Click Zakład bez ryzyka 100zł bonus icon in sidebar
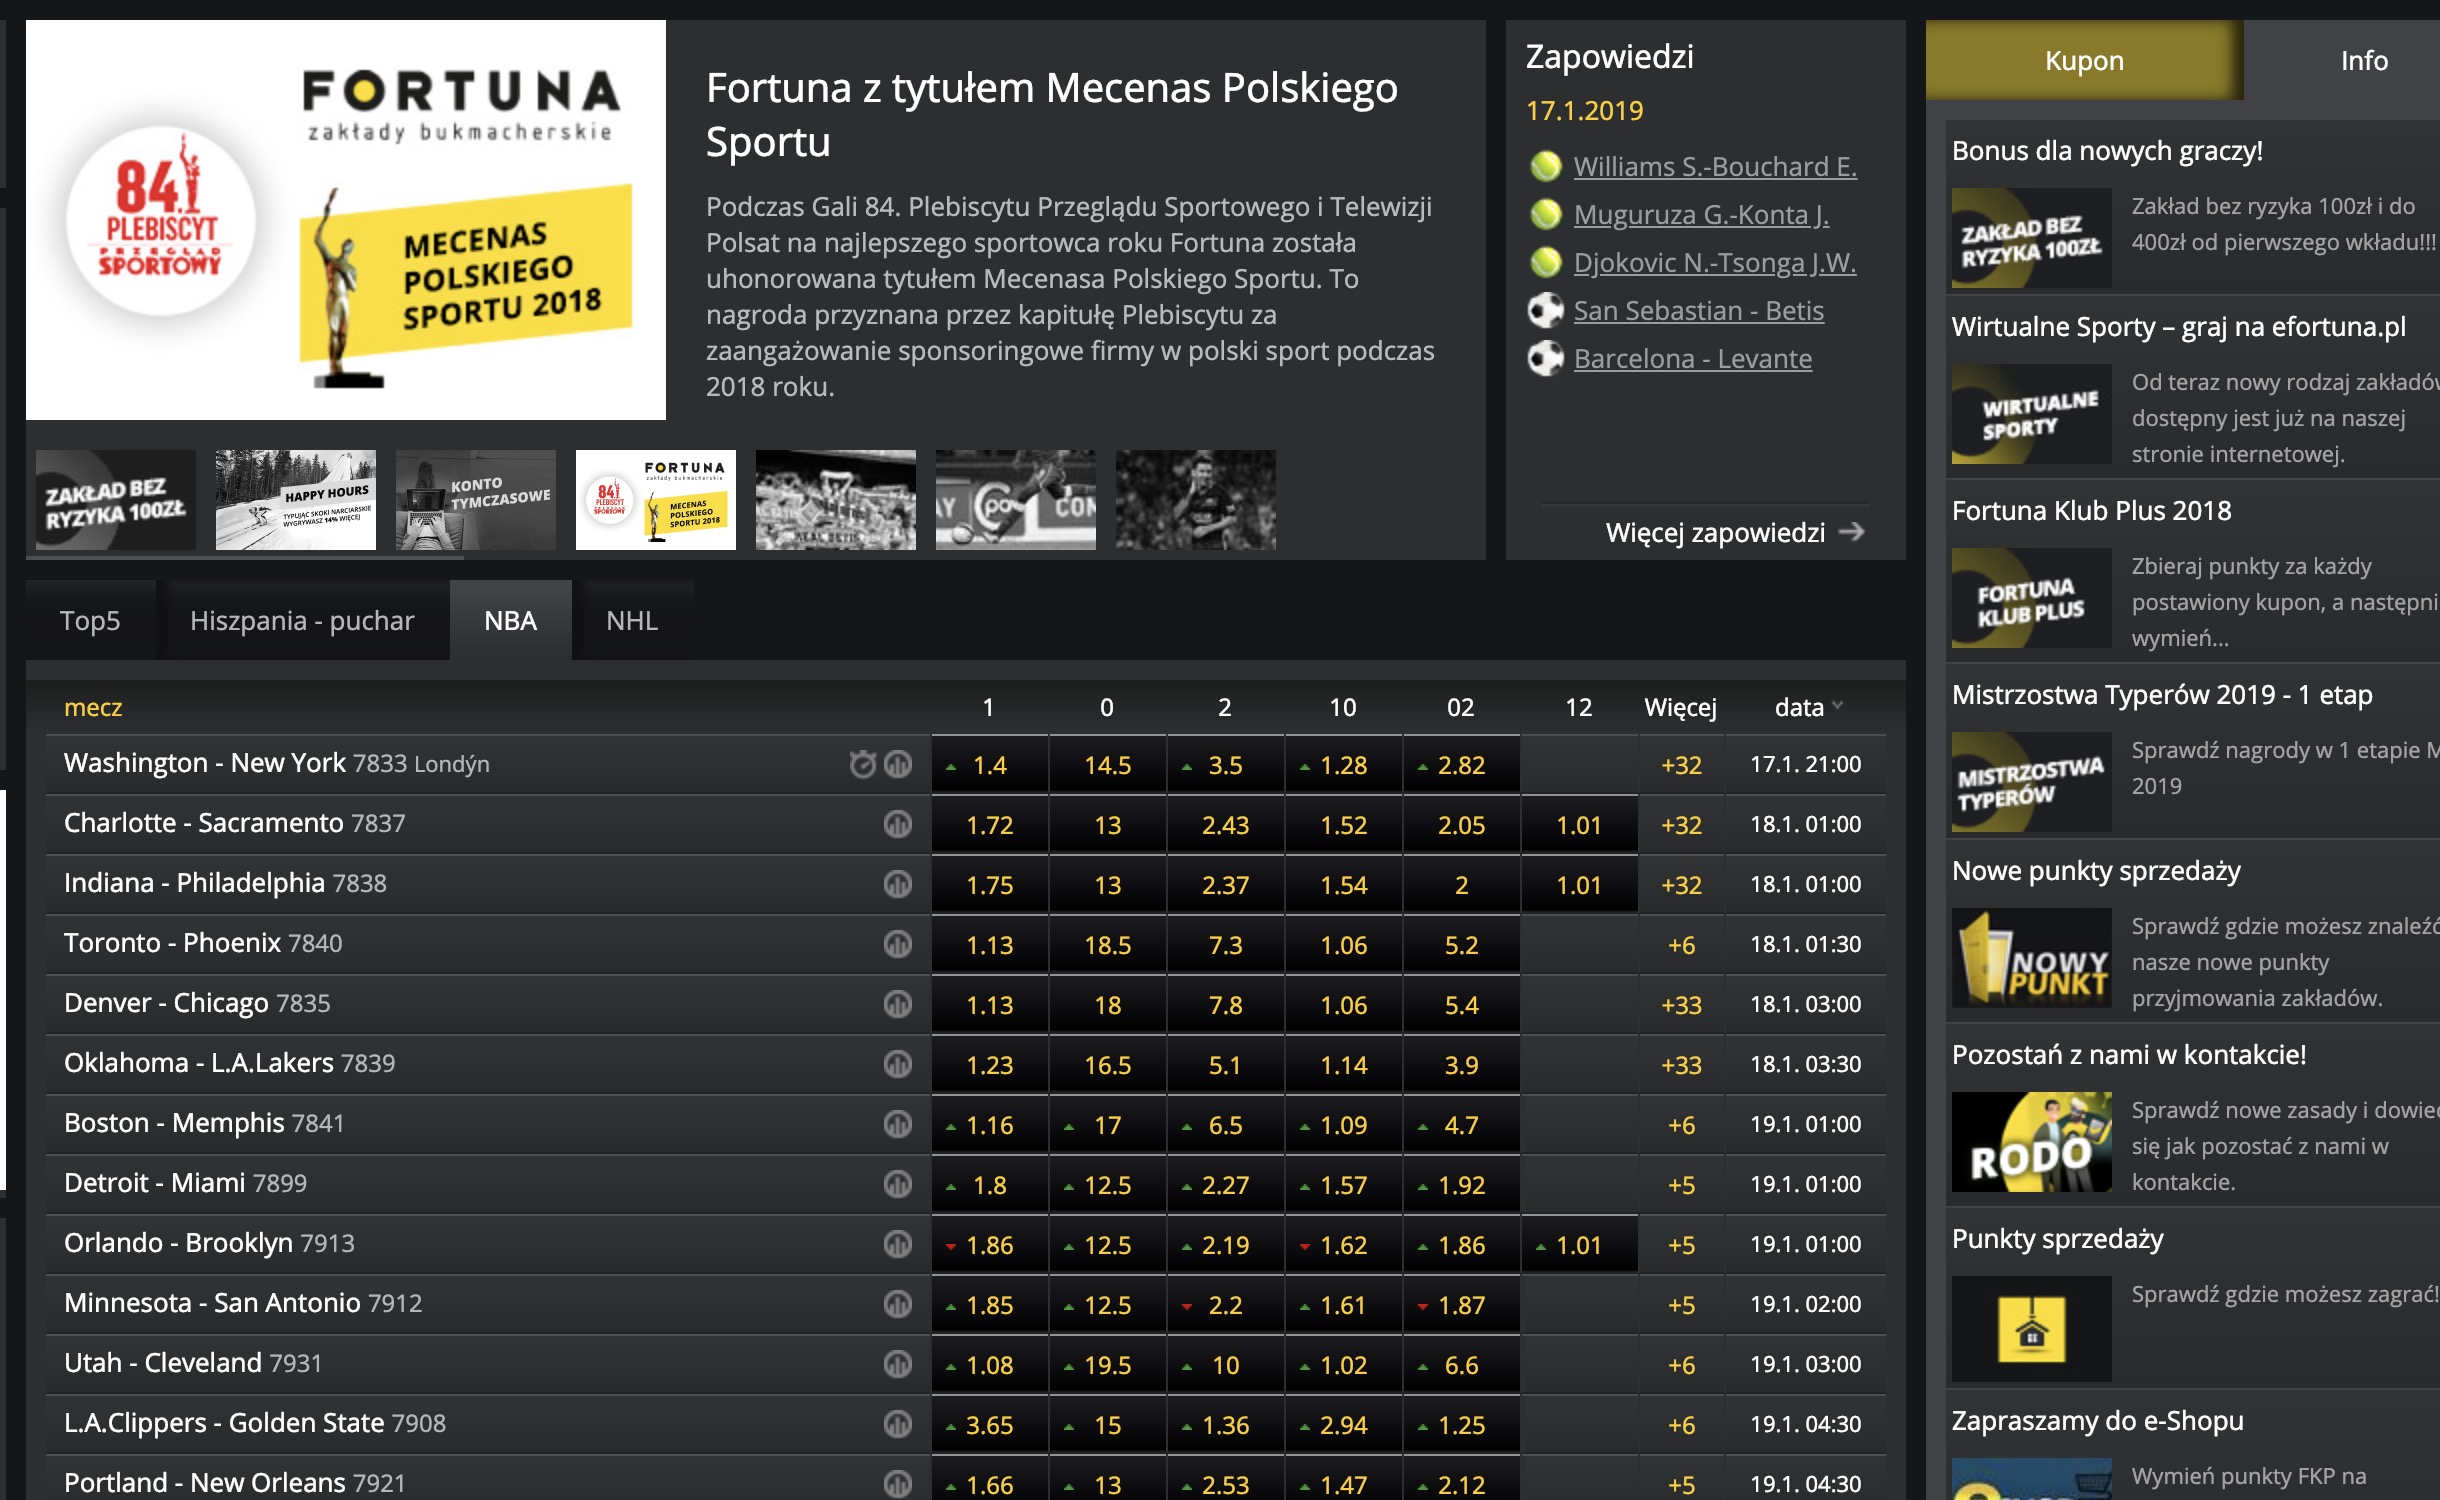Screen dimensions: 2440x1500 [x=2031, y=238]
